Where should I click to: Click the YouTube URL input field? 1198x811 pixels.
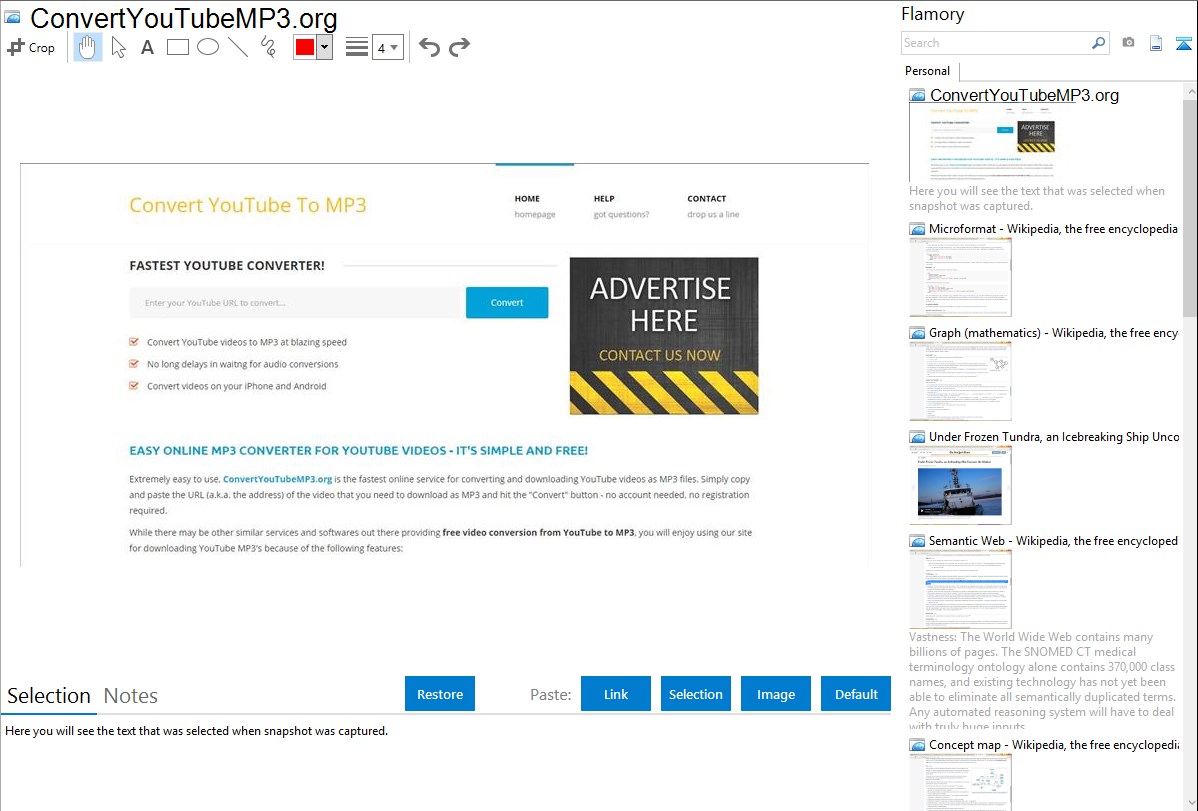pyautogui.click(x=297, y=303)
